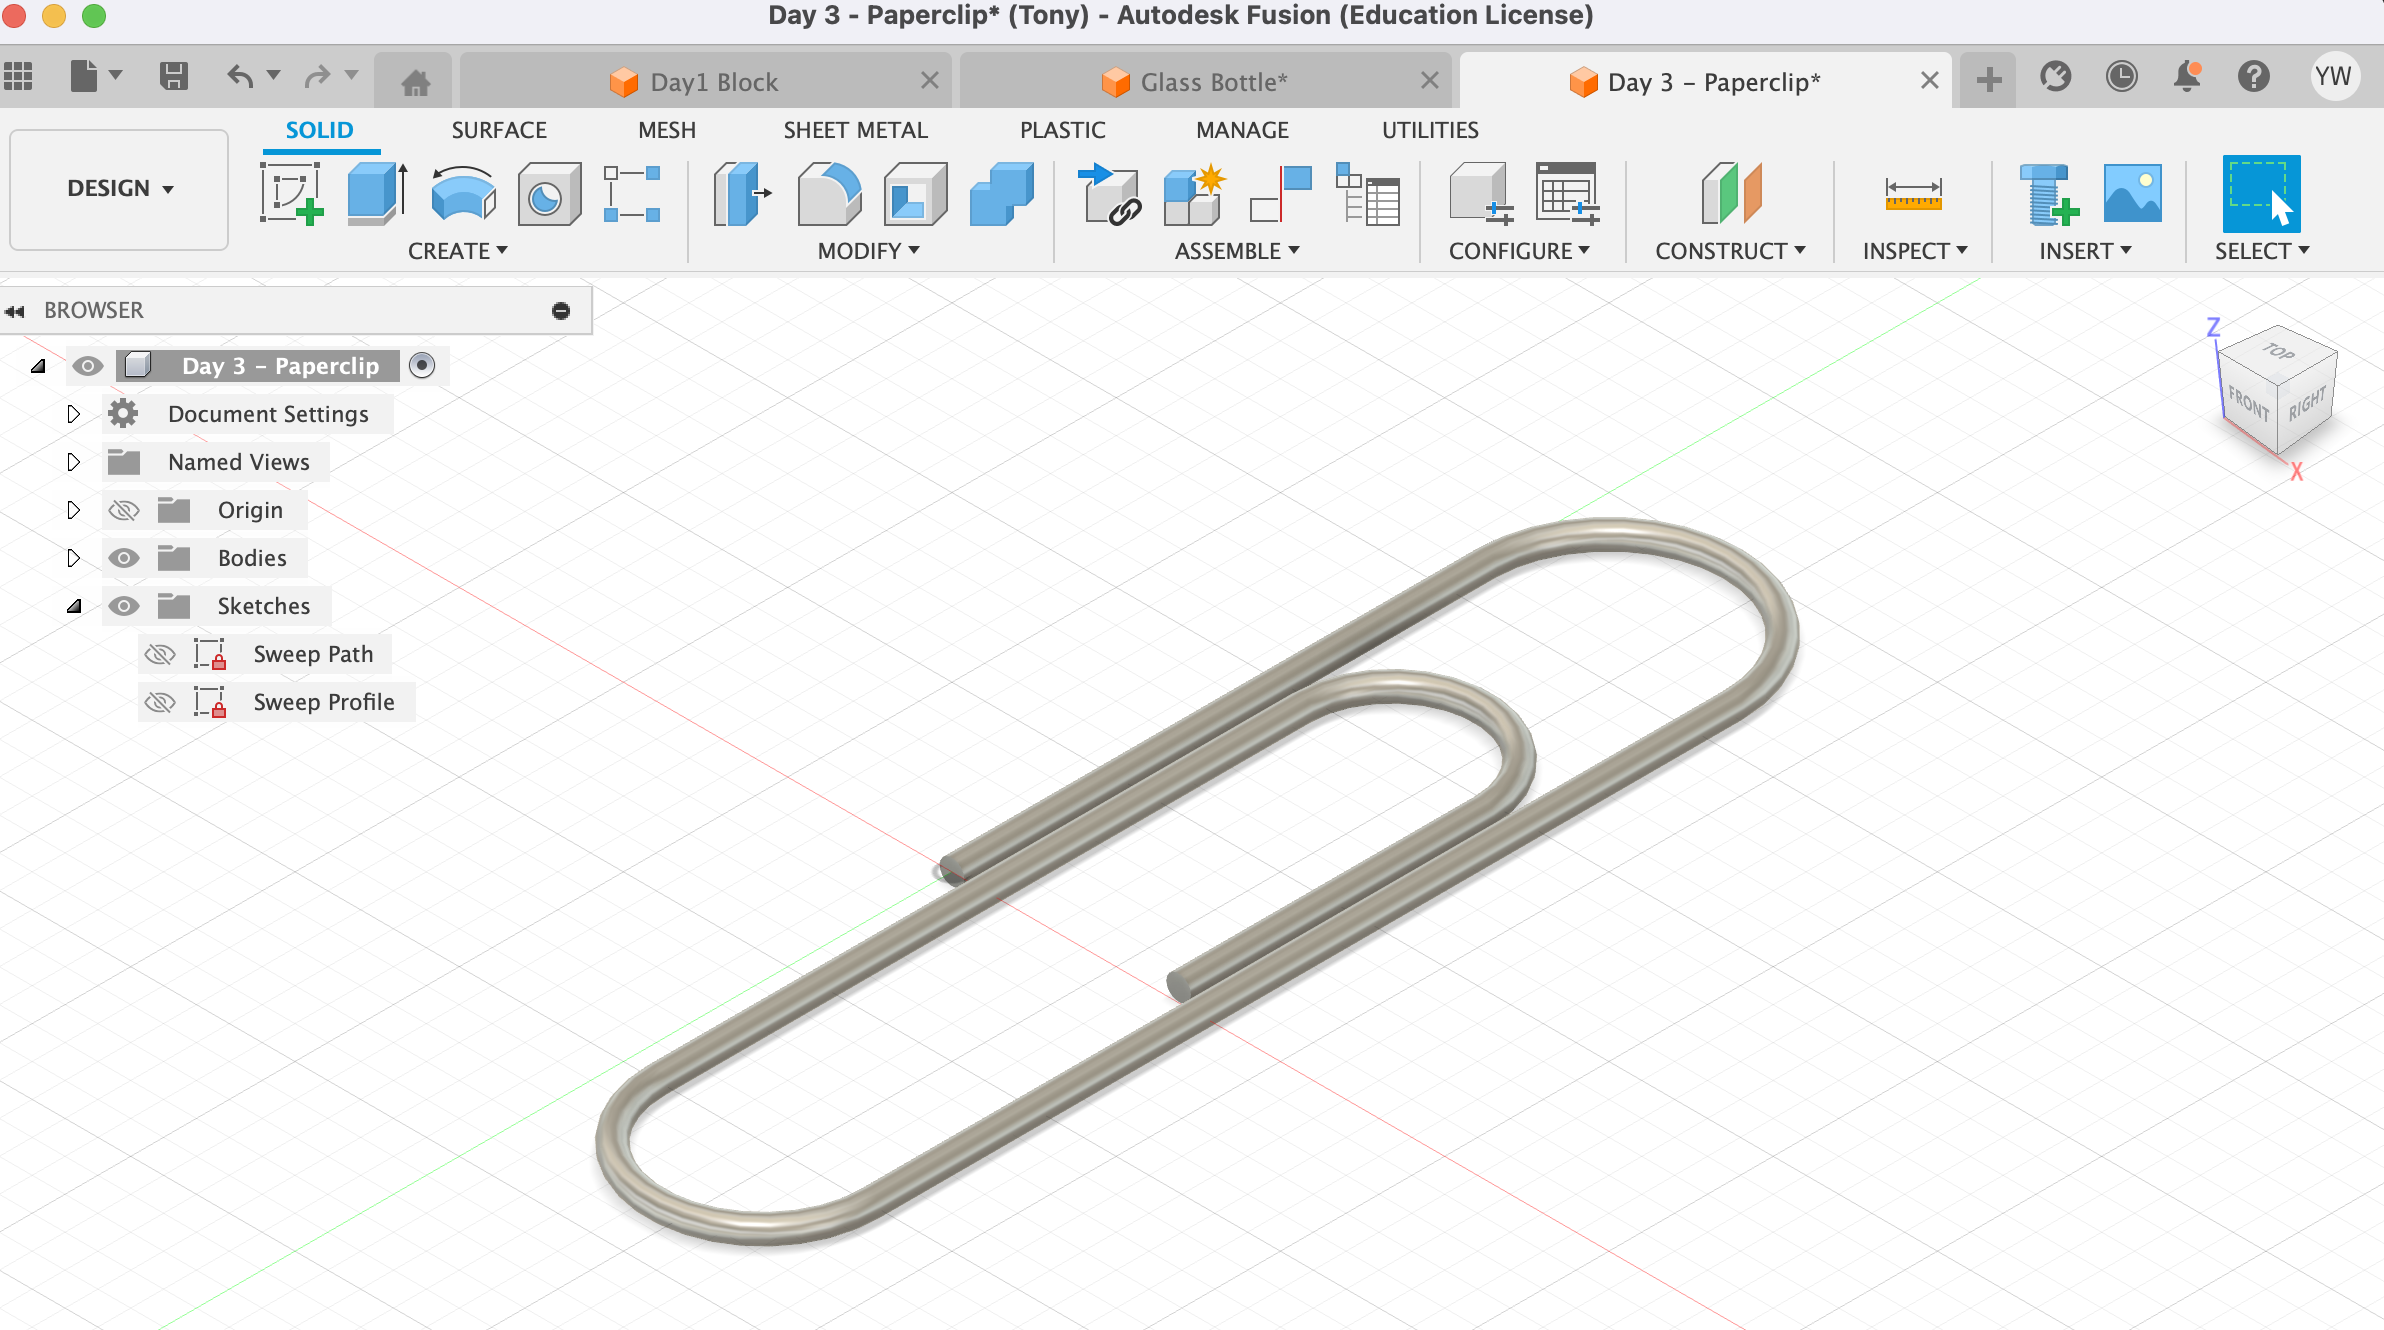The image size is (2384, 1330).
Task: Select the Extrude tool icon
Action: [376, 194]
